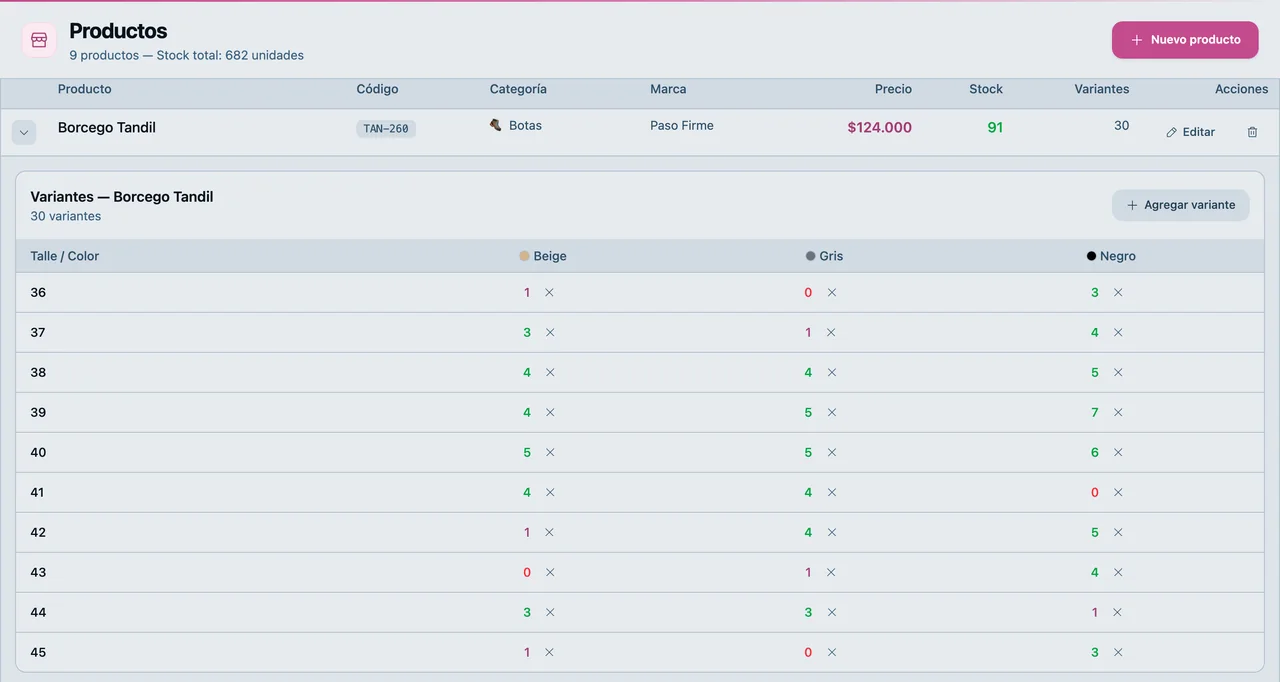This screenshot has width=1280, height=682.
Task: Remove the size 43 Gris variant
Action: (x=831, y=573)
